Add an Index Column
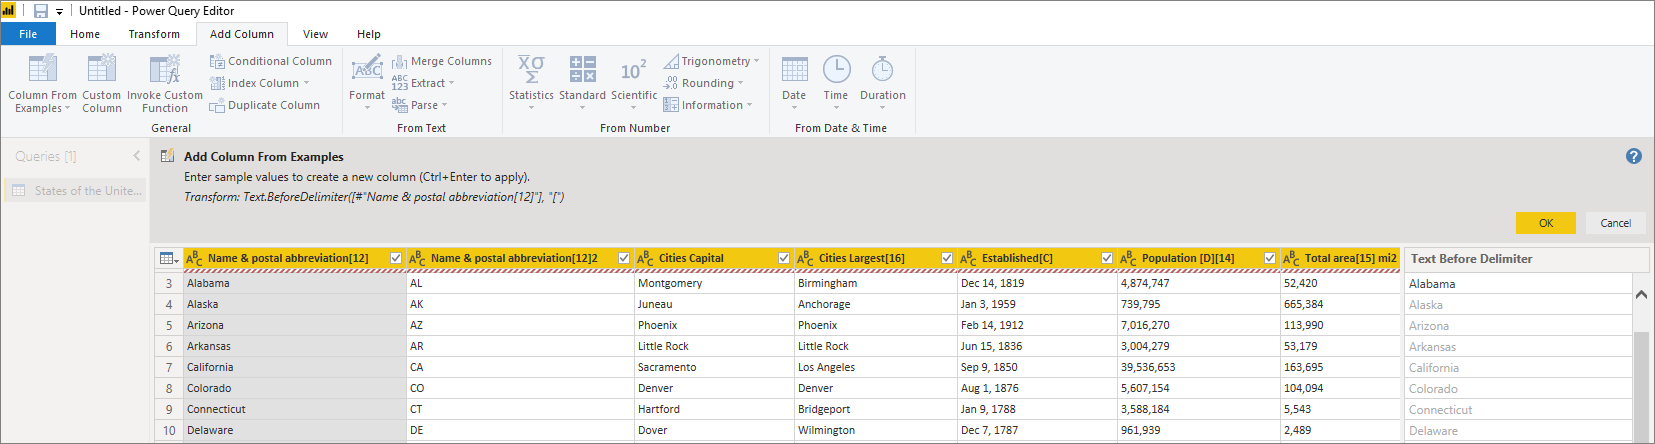 [260, 83]
